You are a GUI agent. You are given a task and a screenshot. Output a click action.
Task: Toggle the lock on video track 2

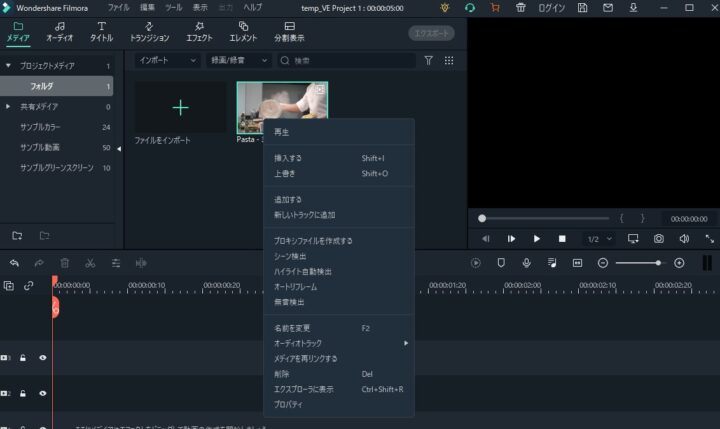point(24,393)
